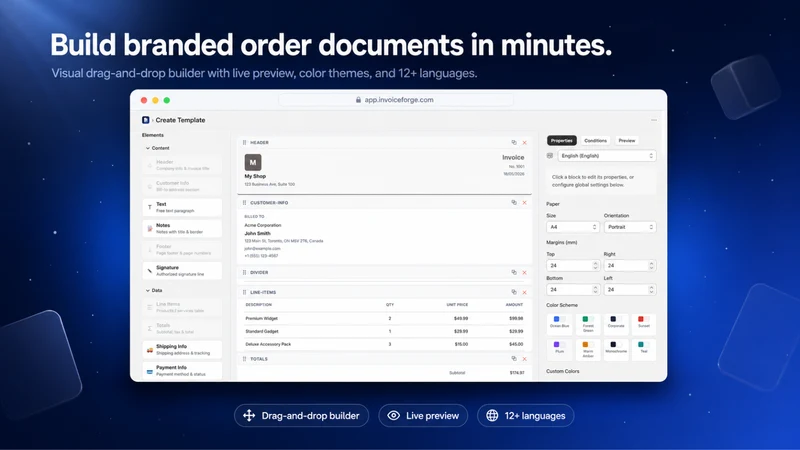Select the Ocean Blue color scheme
This screenshot has height=450, width=800.
559,322
